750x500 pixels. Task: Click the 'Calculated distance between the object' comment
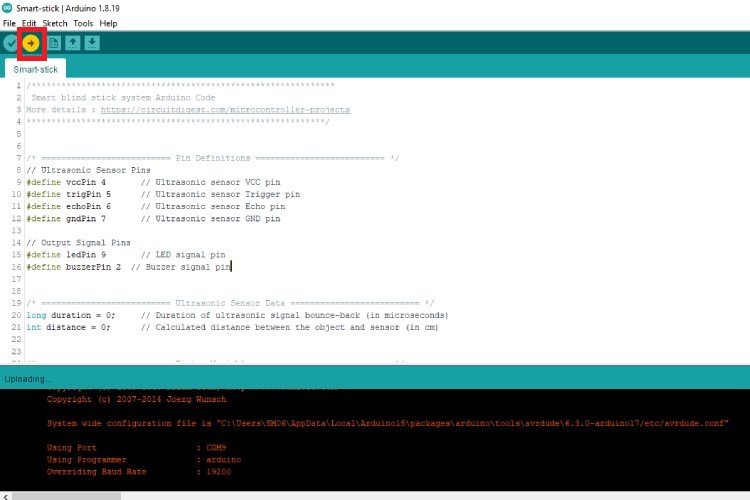[x=290, y=327]
